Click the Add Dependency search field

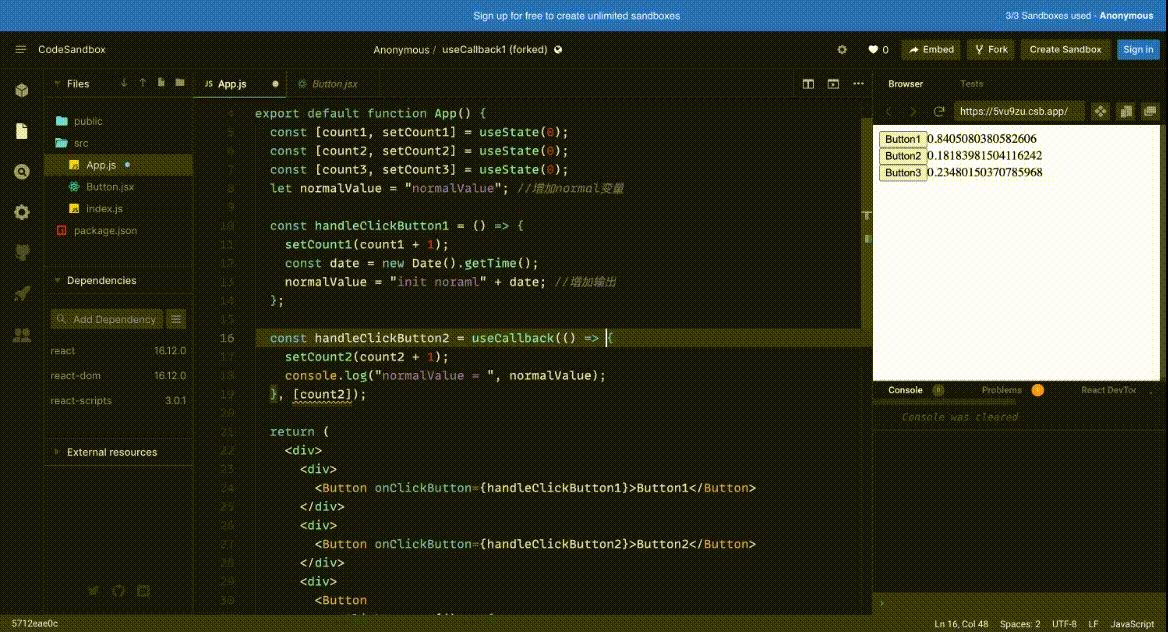click(x=107, y=319)
